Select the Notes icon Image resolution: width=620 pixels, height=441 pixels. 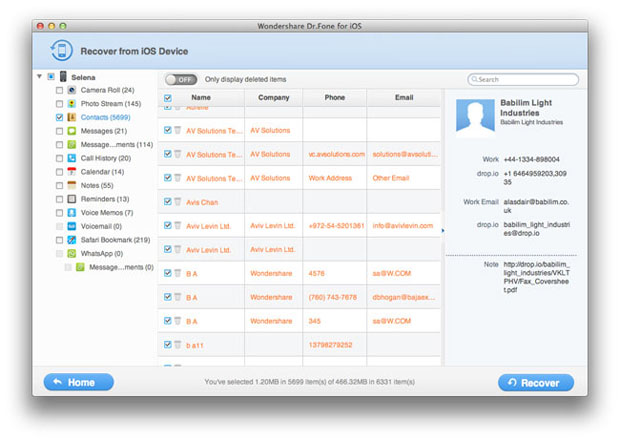pyautogui.click(x=72, y=185)
